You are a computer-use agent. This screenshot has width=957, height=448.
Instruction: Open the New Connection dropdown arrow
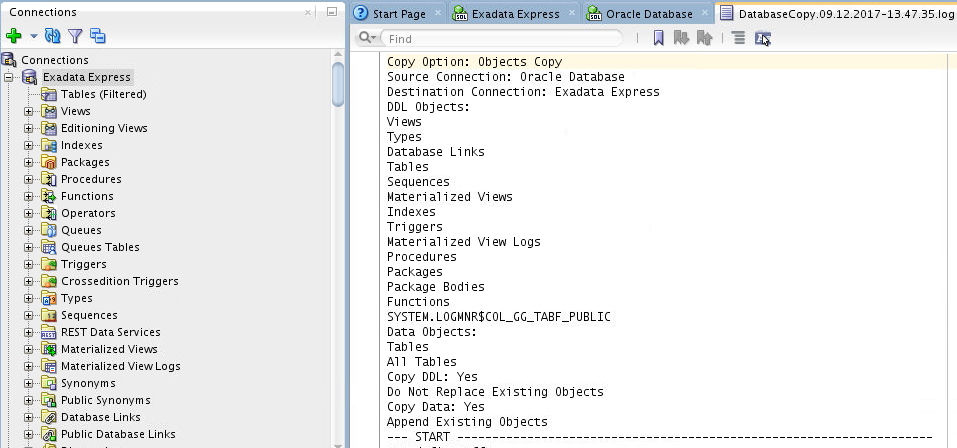[x=33, y=37]
